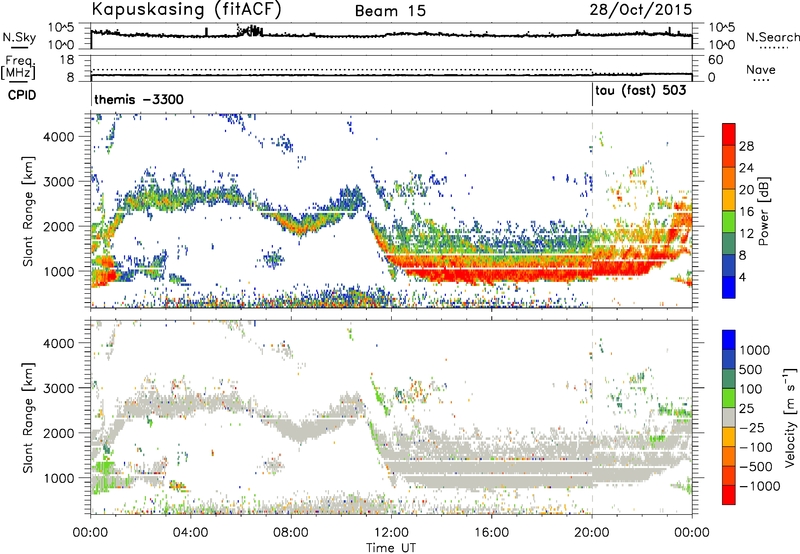Click the 'Slant Range [km]' label of velocity panel
This screenshot has height=554, width=800.
(28, 417)
